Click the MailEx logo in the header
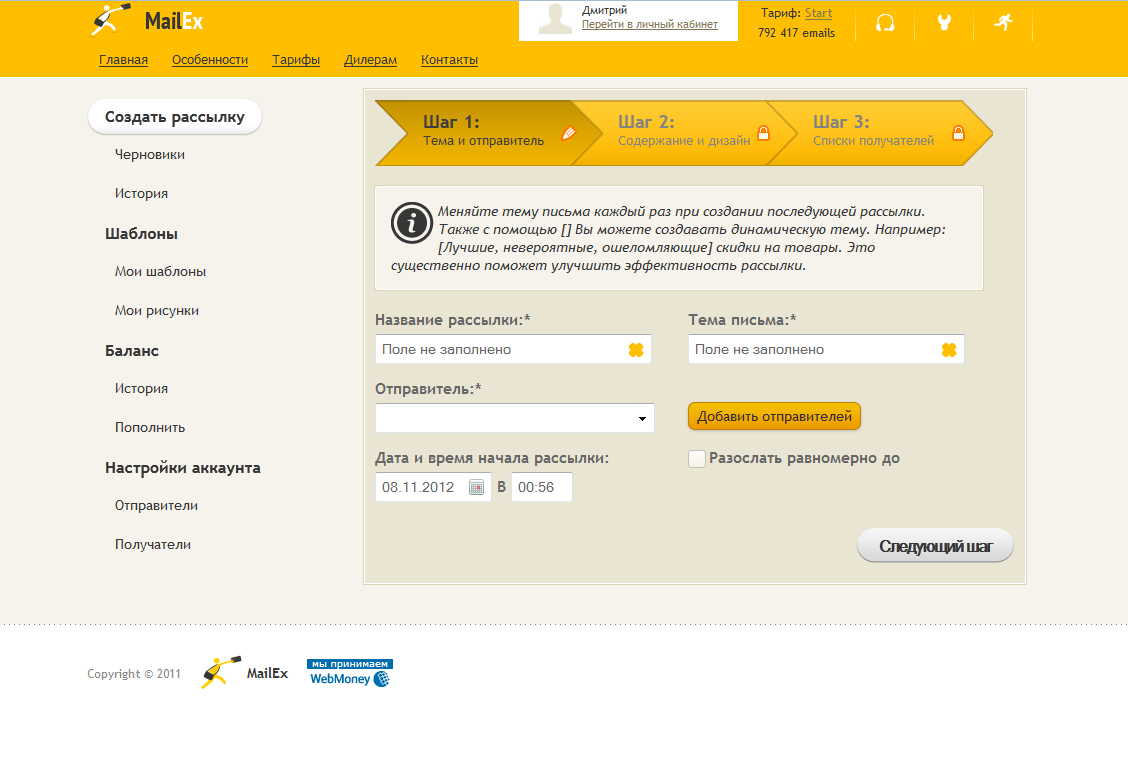Screen dimensions: 1128x781 [x=146, y=20]
